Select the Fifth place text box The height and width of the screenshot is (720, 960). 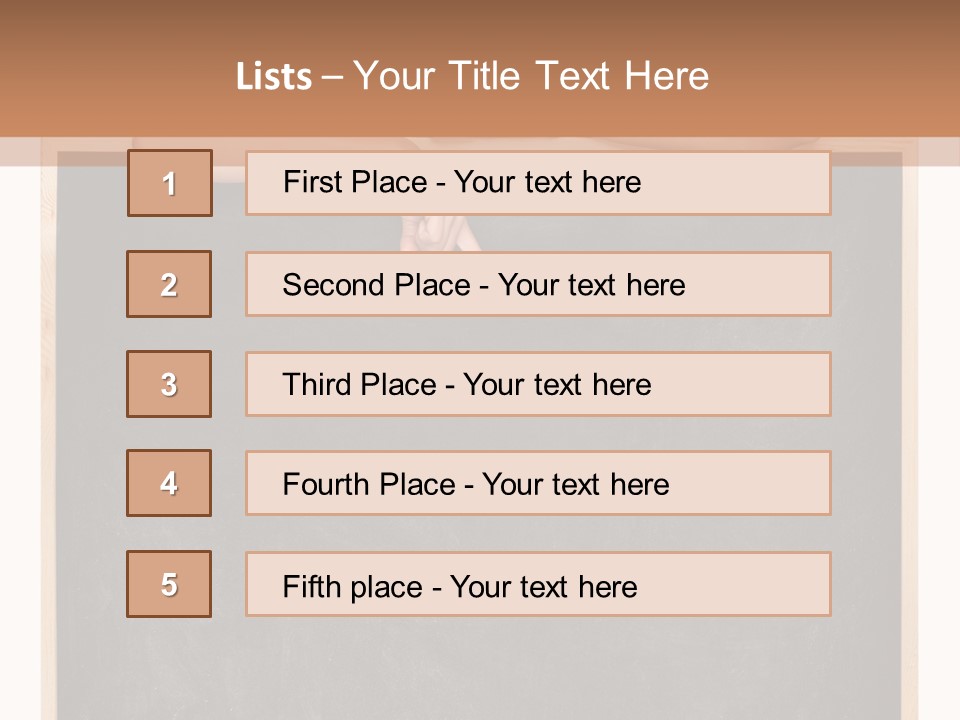point(538,584)
